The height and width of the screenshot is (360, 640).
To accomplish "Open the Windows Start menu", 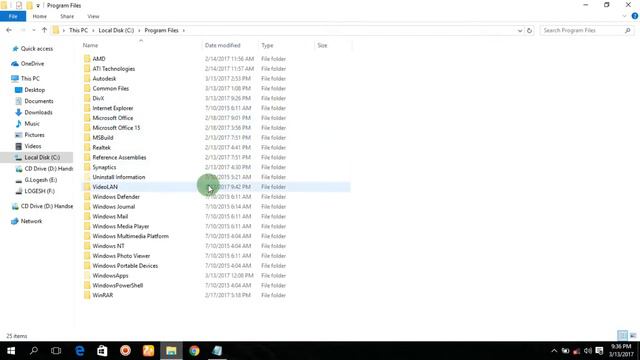I will coord(11,351).
